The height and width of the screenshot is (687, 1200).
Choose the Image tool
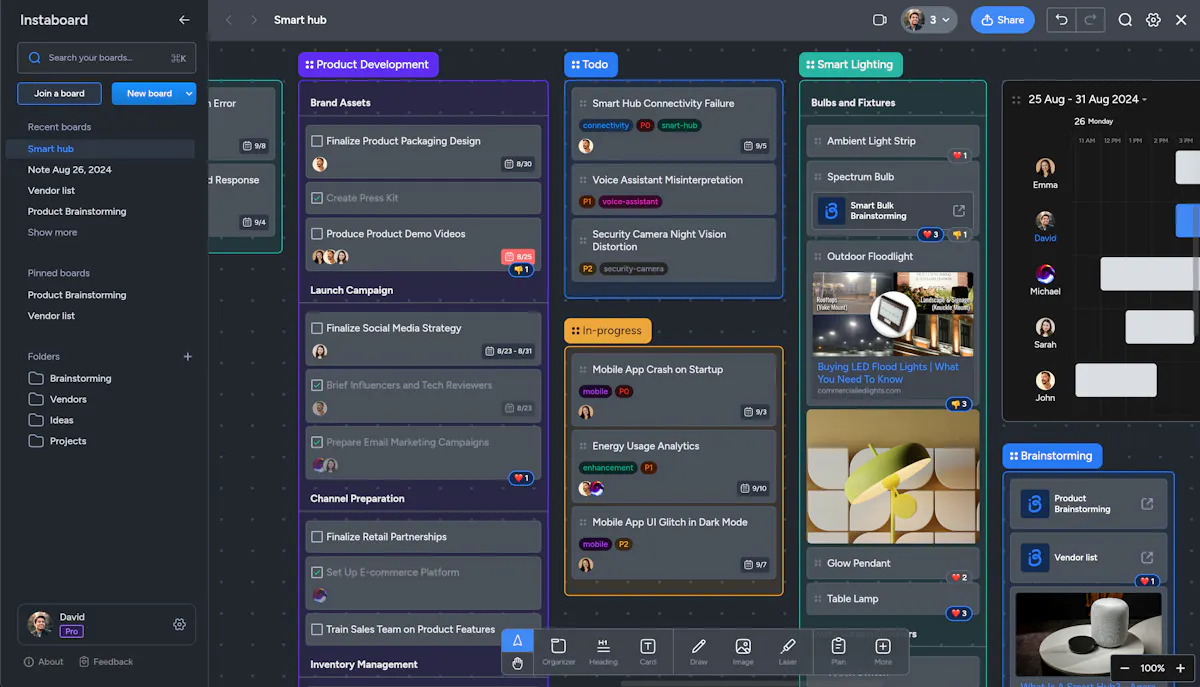click(743, 652)
